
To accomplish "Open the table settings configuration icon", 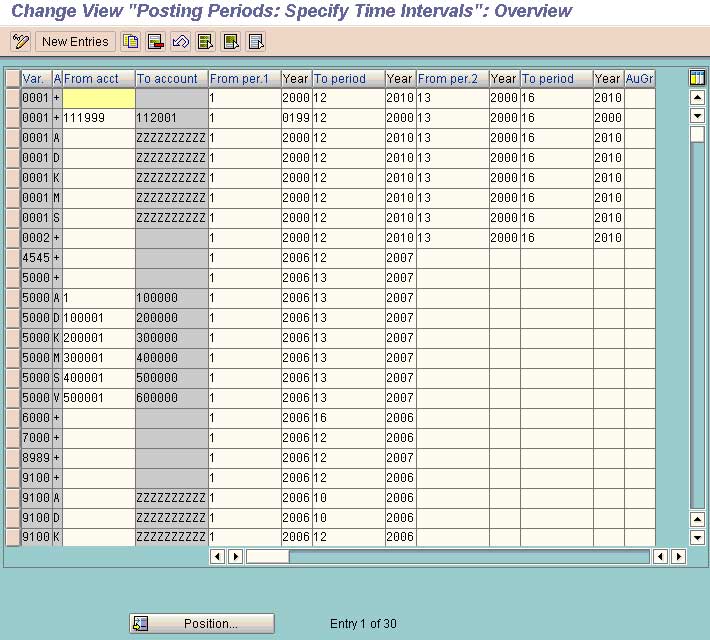I will point(697,78).
